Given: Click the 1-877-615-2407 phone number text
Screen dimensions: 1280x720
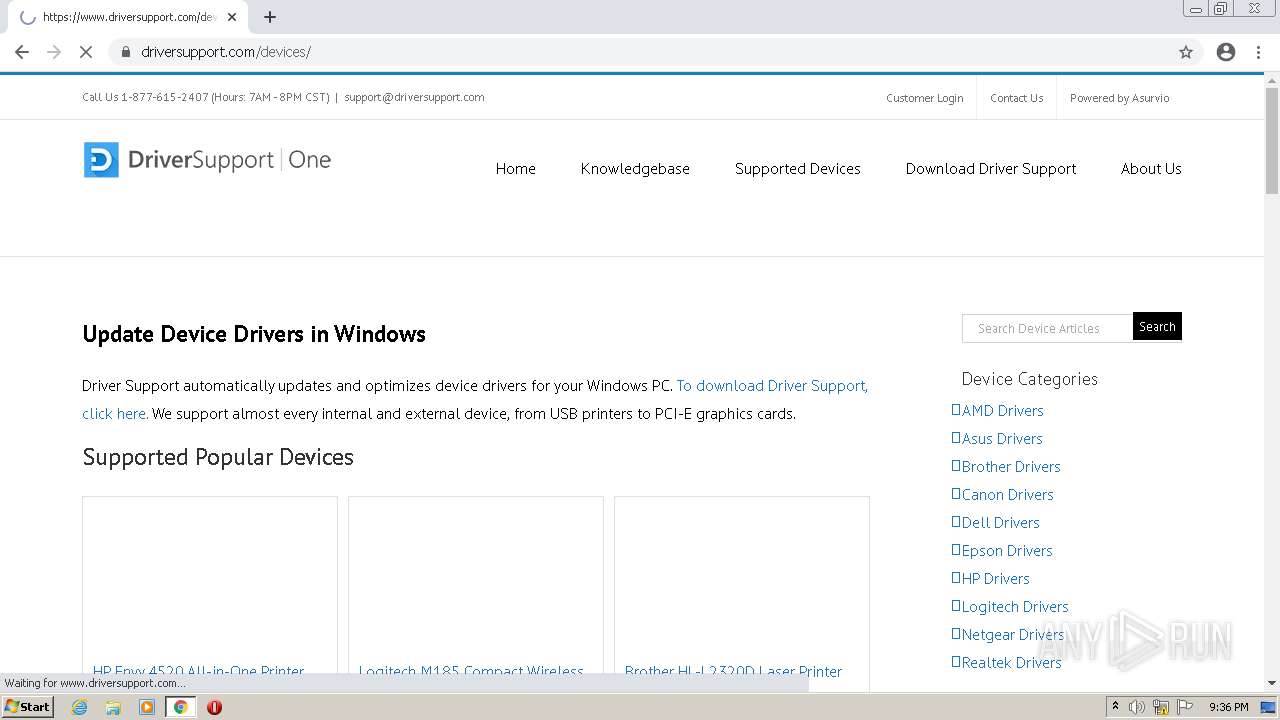Looking at the screenshot, I should [164, 97].
